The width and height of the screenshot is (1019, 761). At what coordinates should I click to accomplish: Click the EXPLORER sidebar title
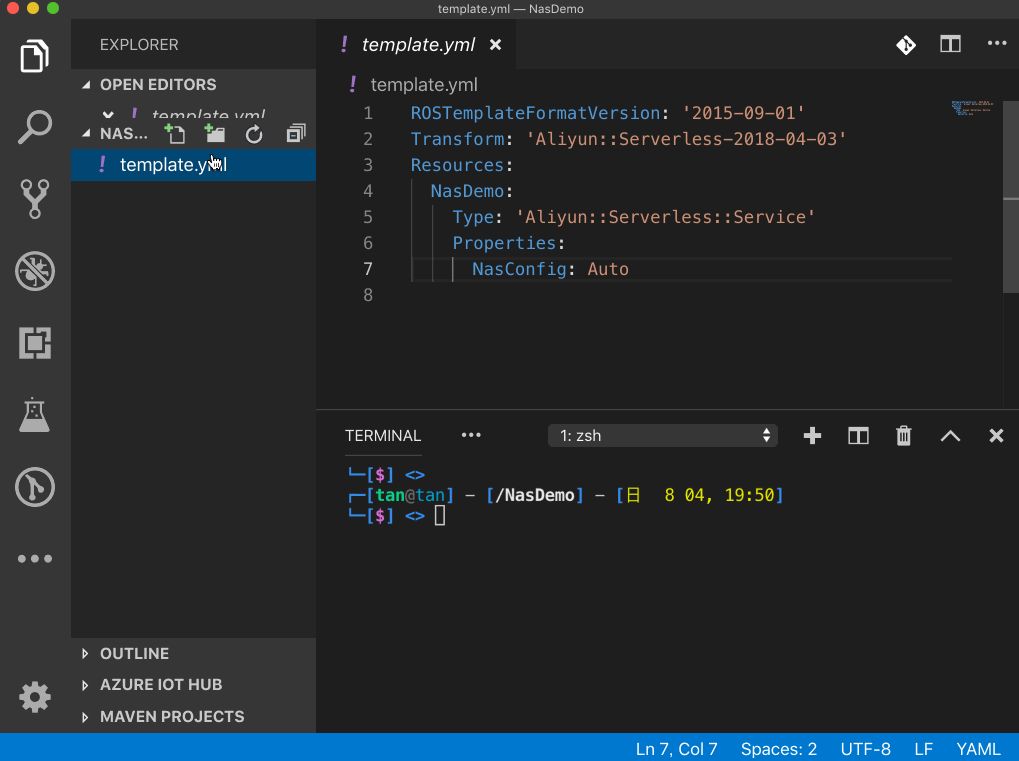point(139,45)
